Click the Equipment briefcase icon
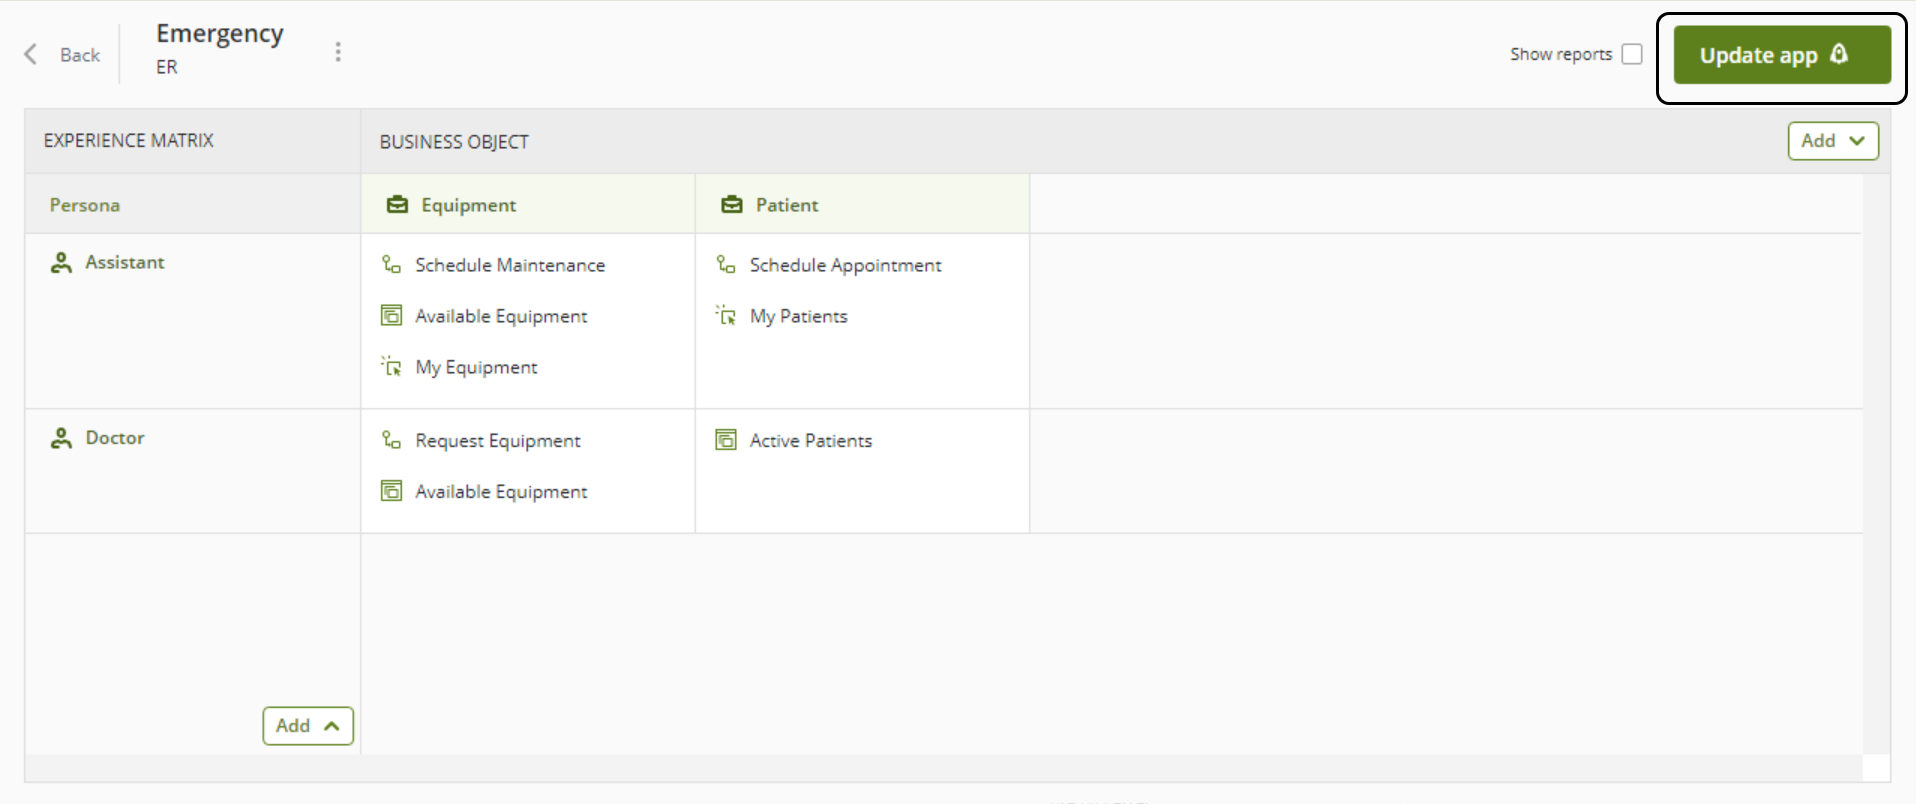 click(397, 205)
